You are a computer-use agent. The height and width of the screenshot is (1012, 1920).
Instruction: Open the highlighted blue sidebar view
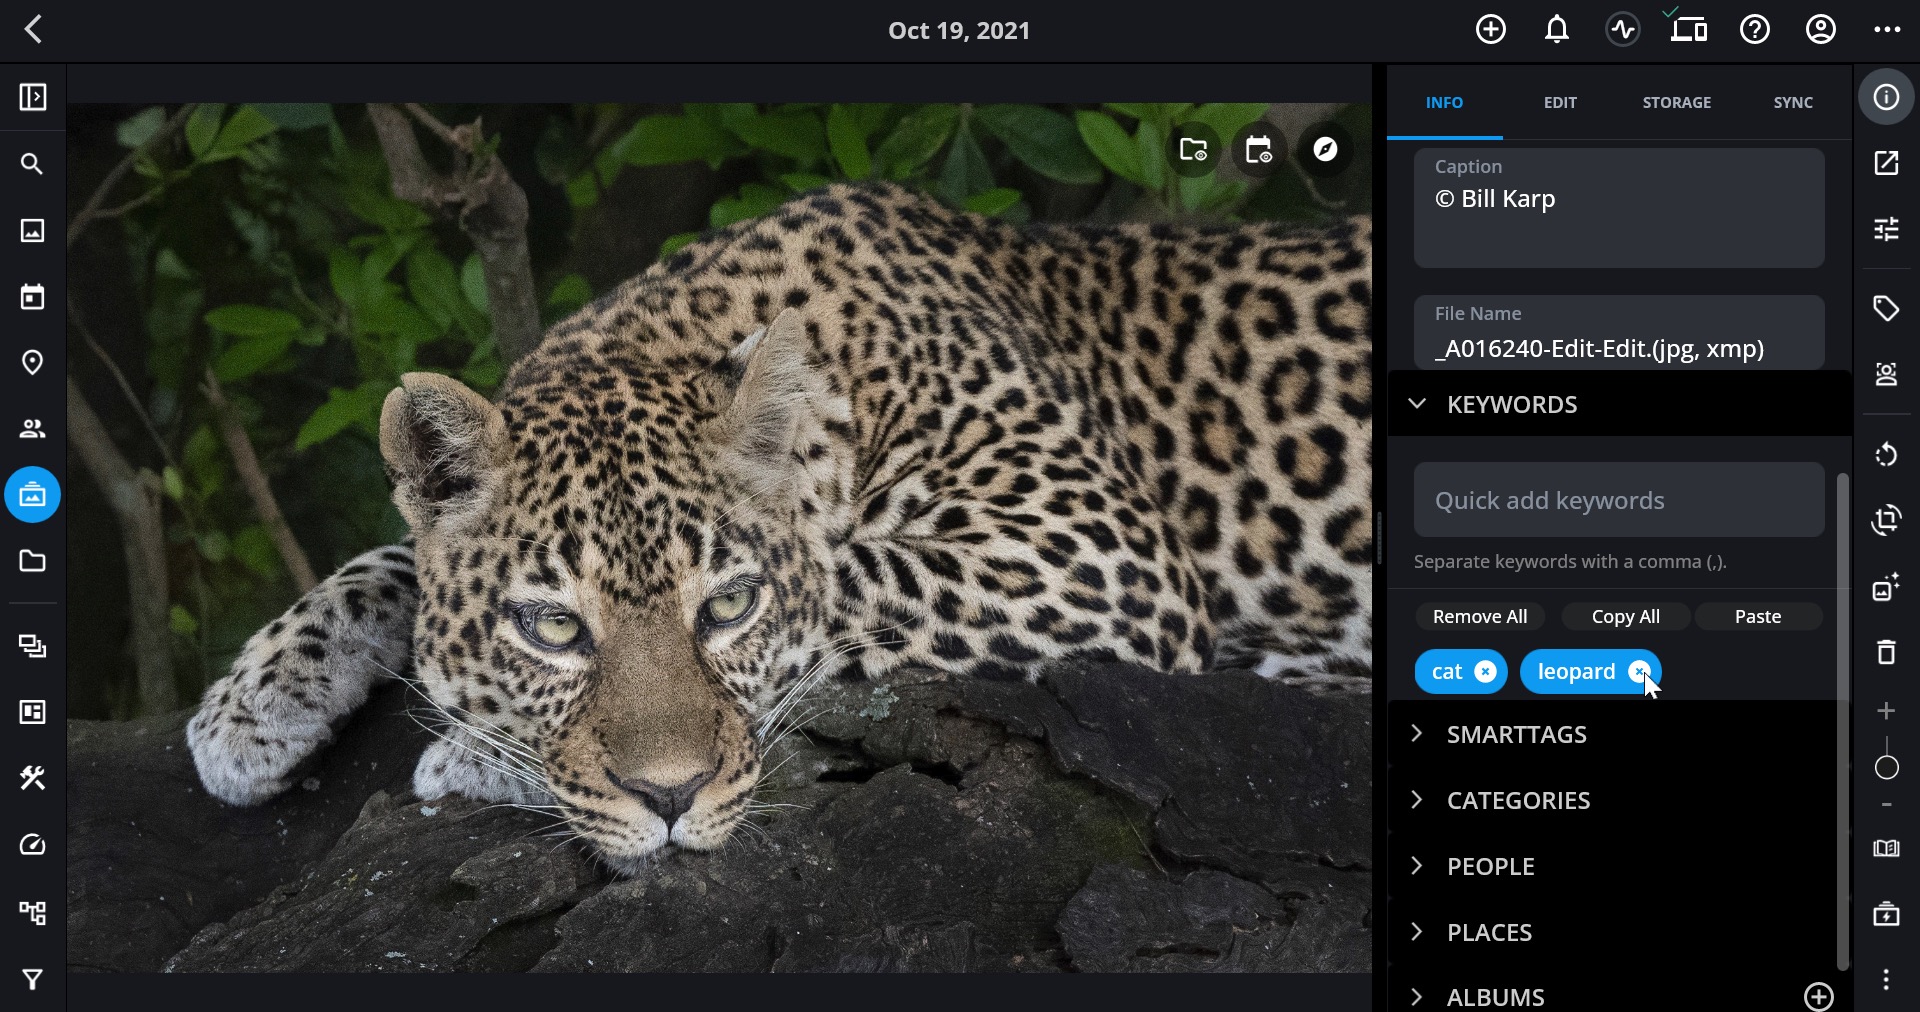point(33,495)
